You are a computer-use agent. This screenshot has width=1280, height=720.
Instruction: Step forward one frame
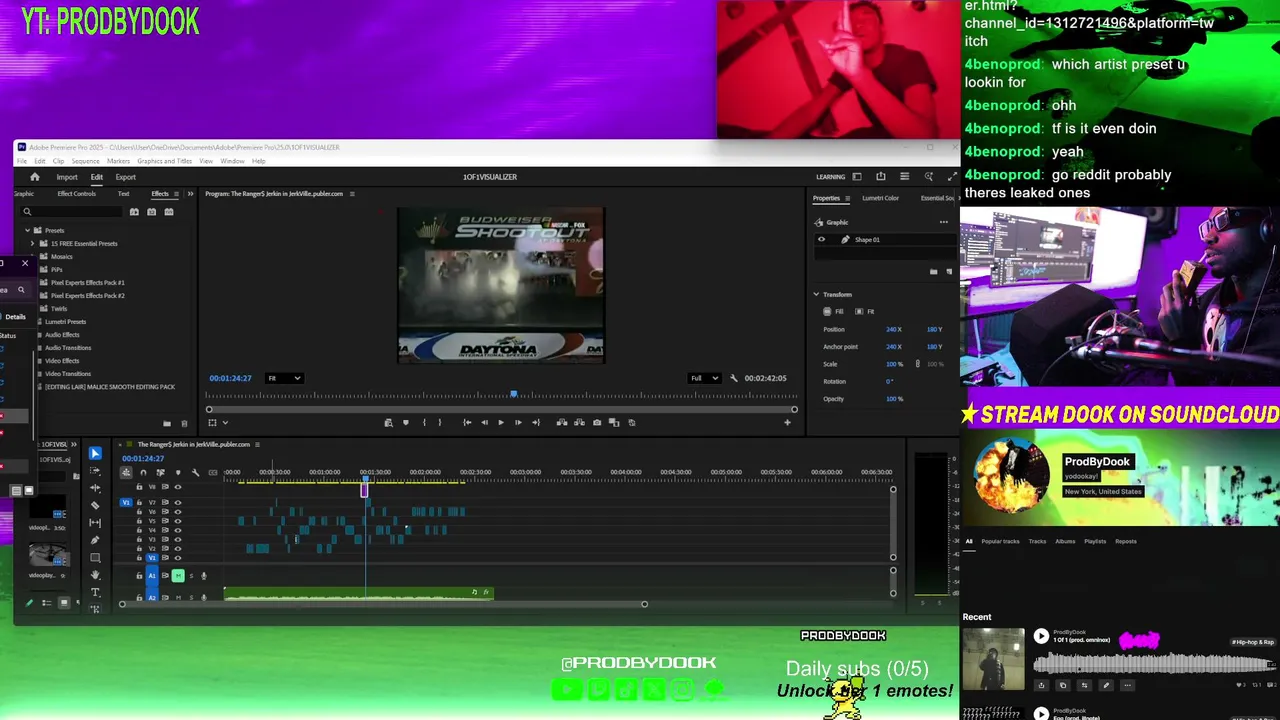click(518, 422)
